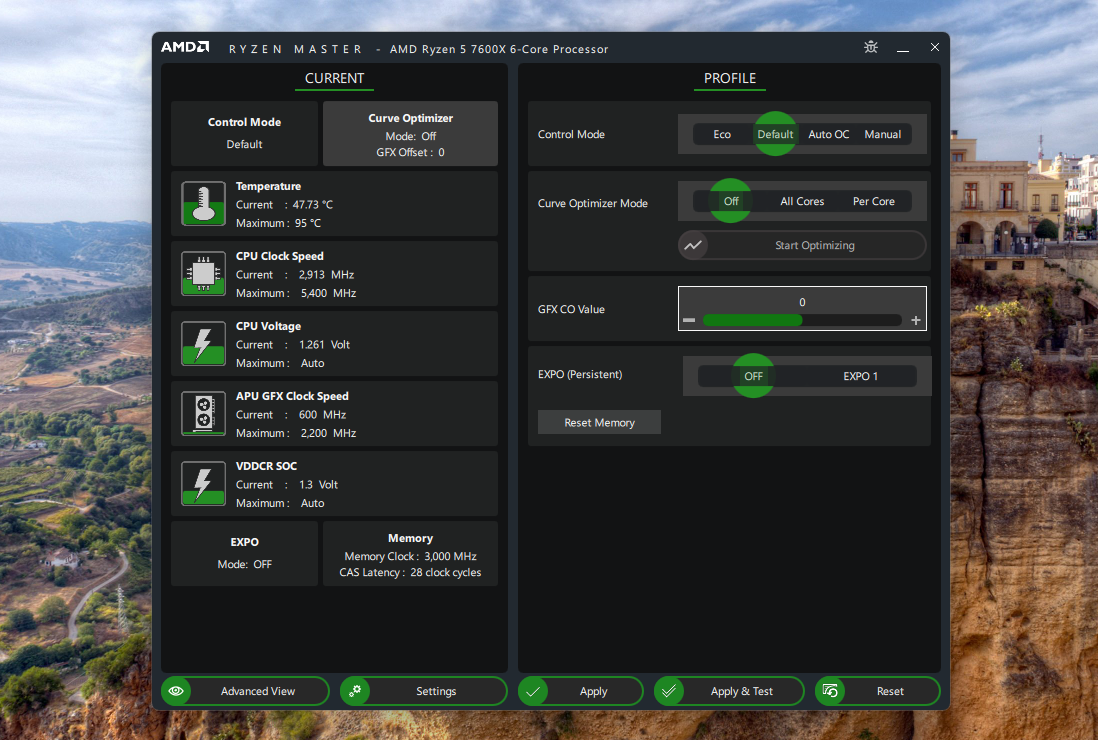1098x740 pixels.
Task: Open Settings
Action: [x=424, y=691]
